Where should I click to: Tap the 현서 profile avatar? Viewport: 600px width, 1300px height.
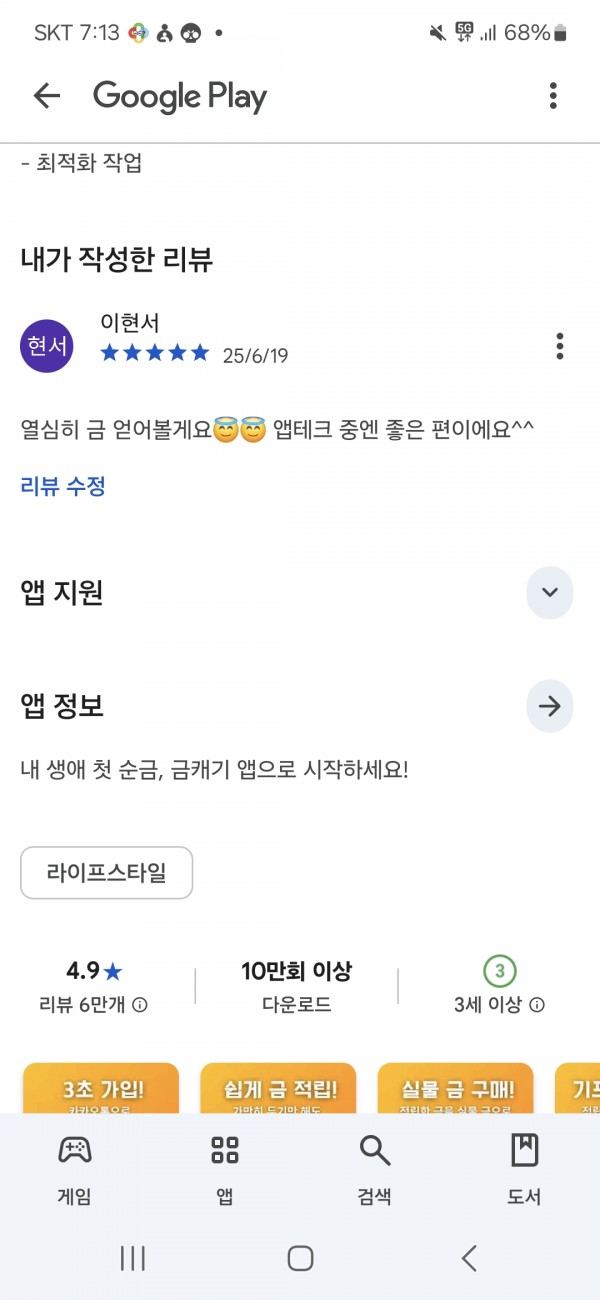[47, 346]
